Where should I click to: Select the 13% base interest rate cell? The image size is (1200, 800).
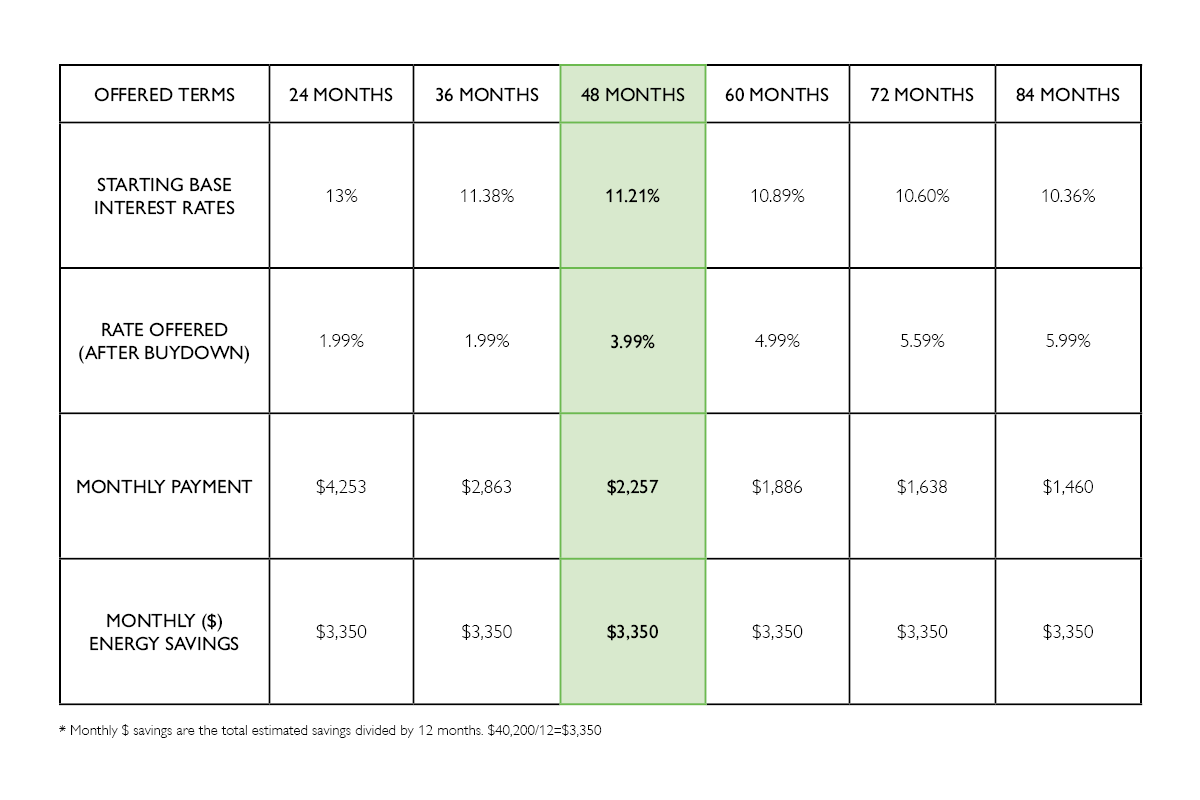[x=341, y=196]
